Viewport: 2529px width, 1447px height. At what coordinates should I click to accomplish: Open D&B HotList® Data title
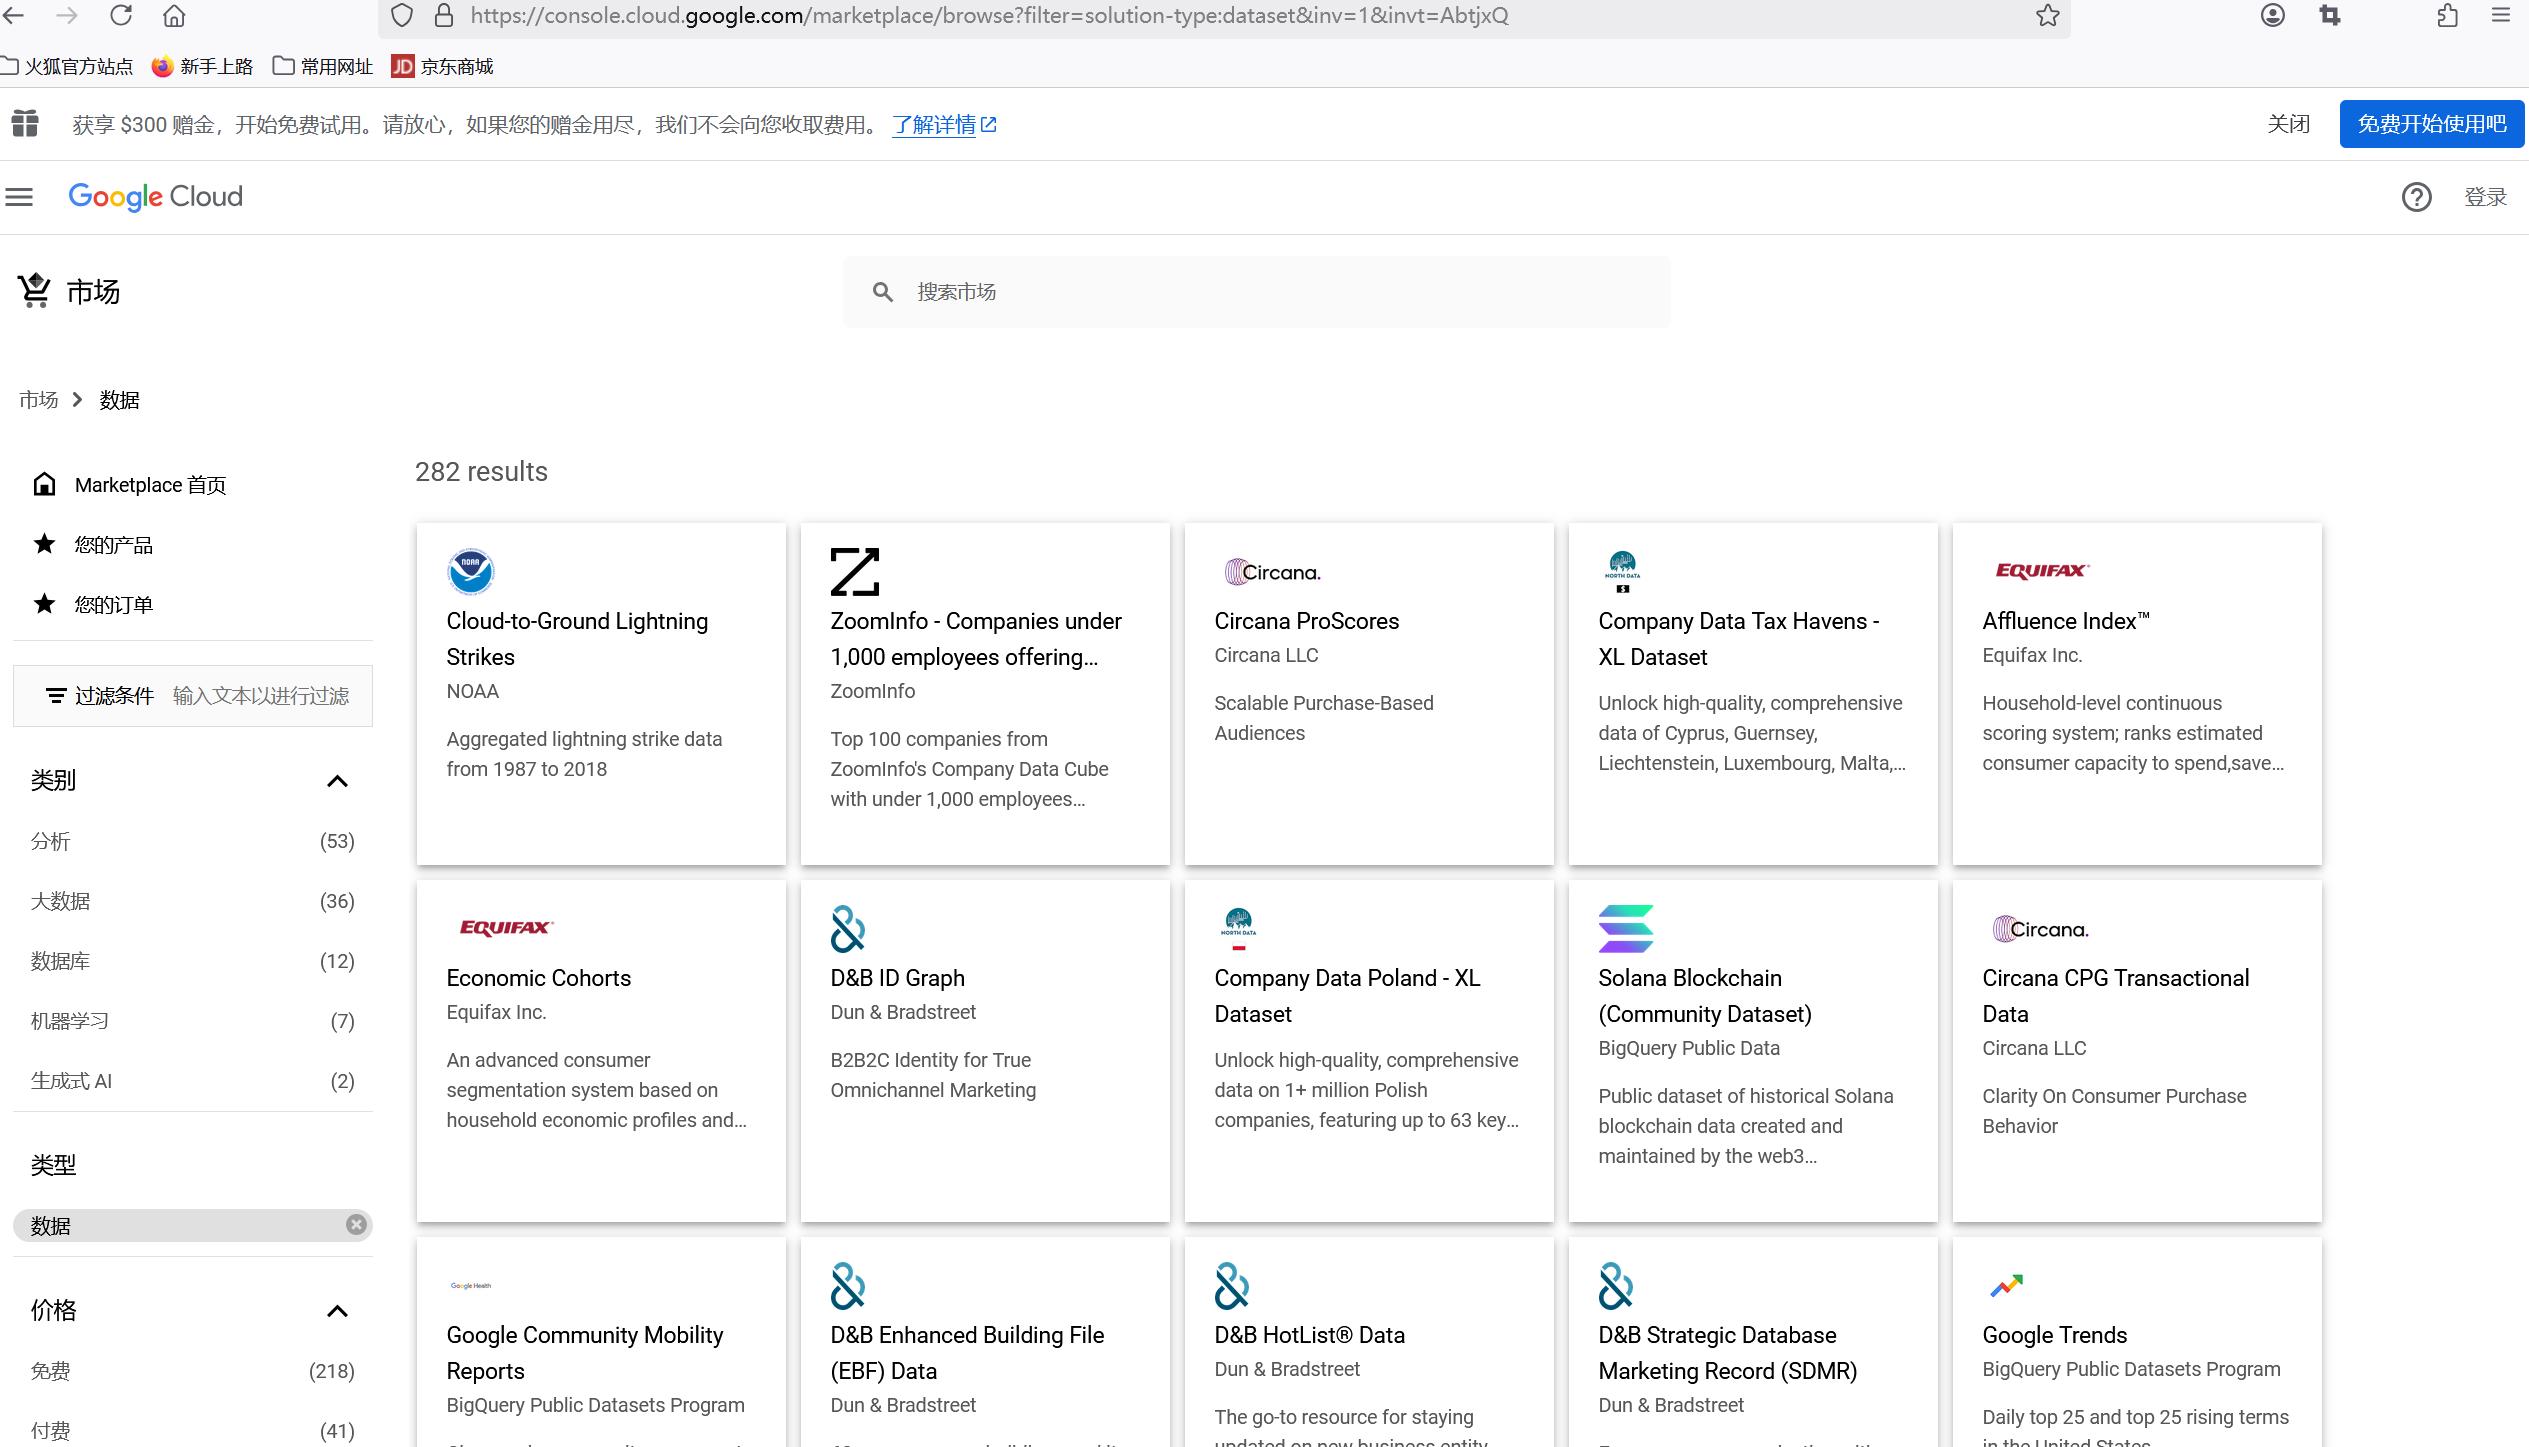1309,1335
